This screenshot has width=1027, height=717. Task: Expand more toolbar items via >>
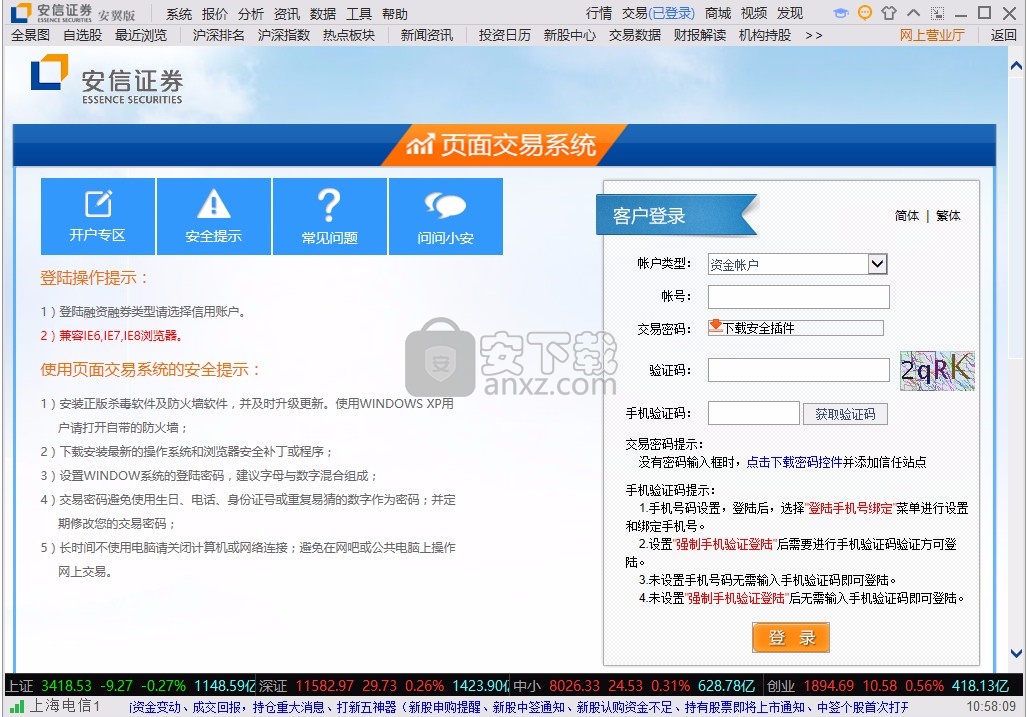813,35
